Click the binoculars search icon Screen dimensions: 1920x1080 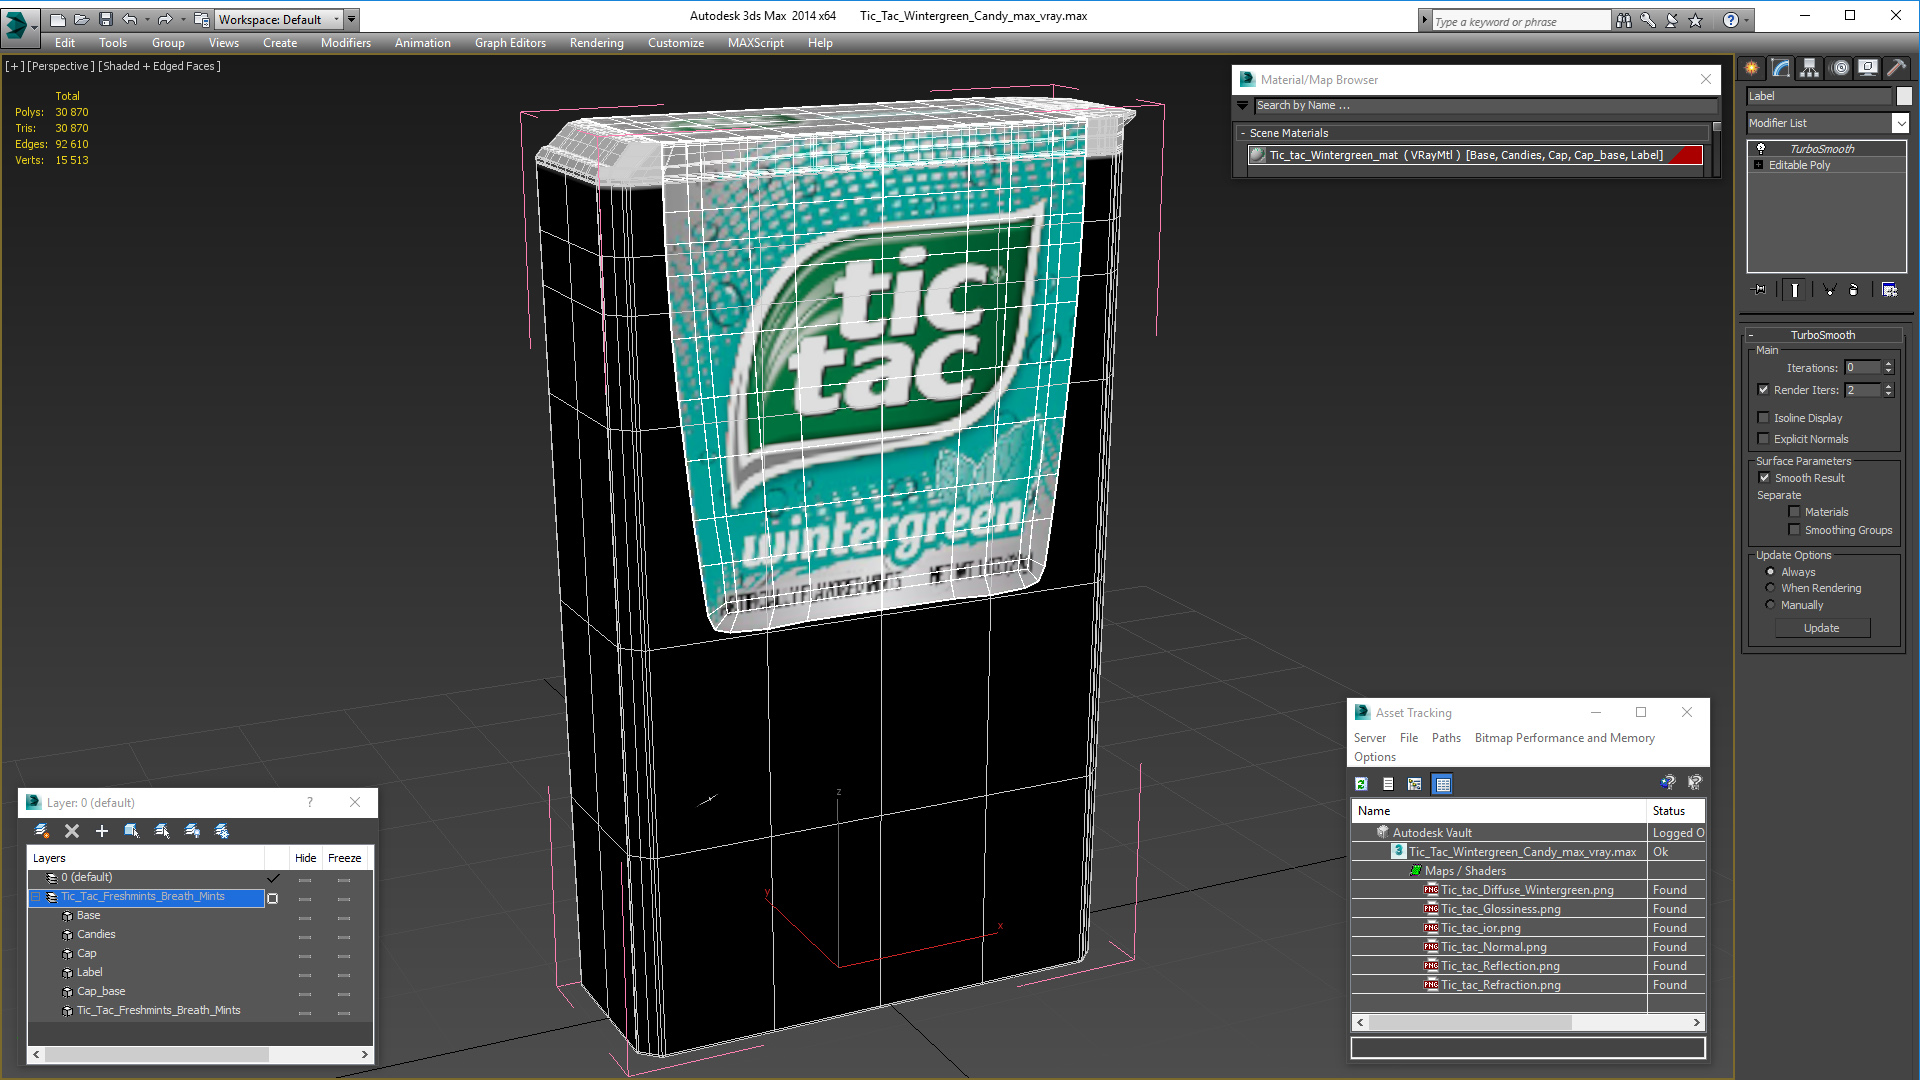point(1623,20)
